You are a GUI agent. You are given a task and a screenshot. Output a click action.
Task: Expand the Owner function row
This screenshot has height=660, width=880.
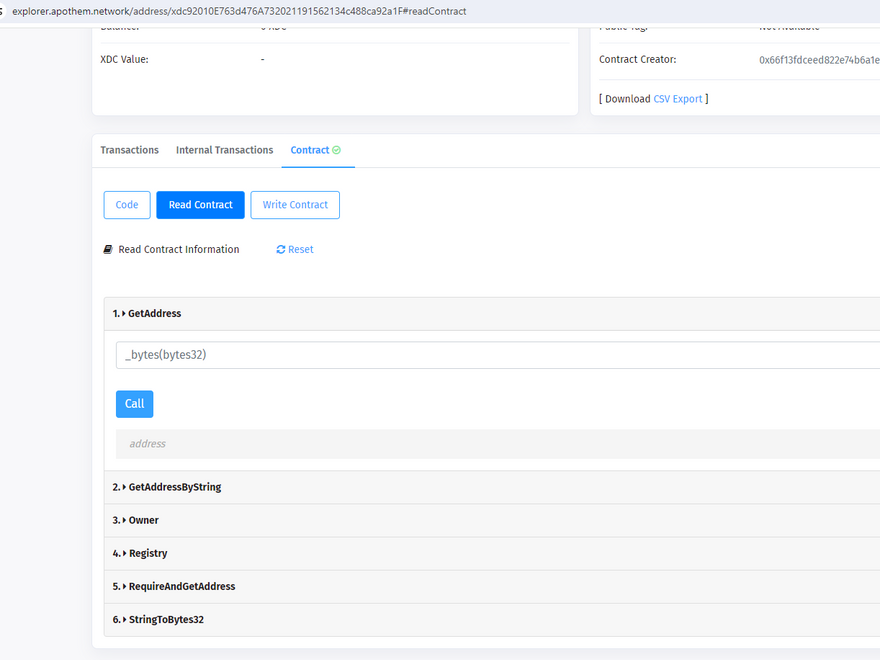142,520
